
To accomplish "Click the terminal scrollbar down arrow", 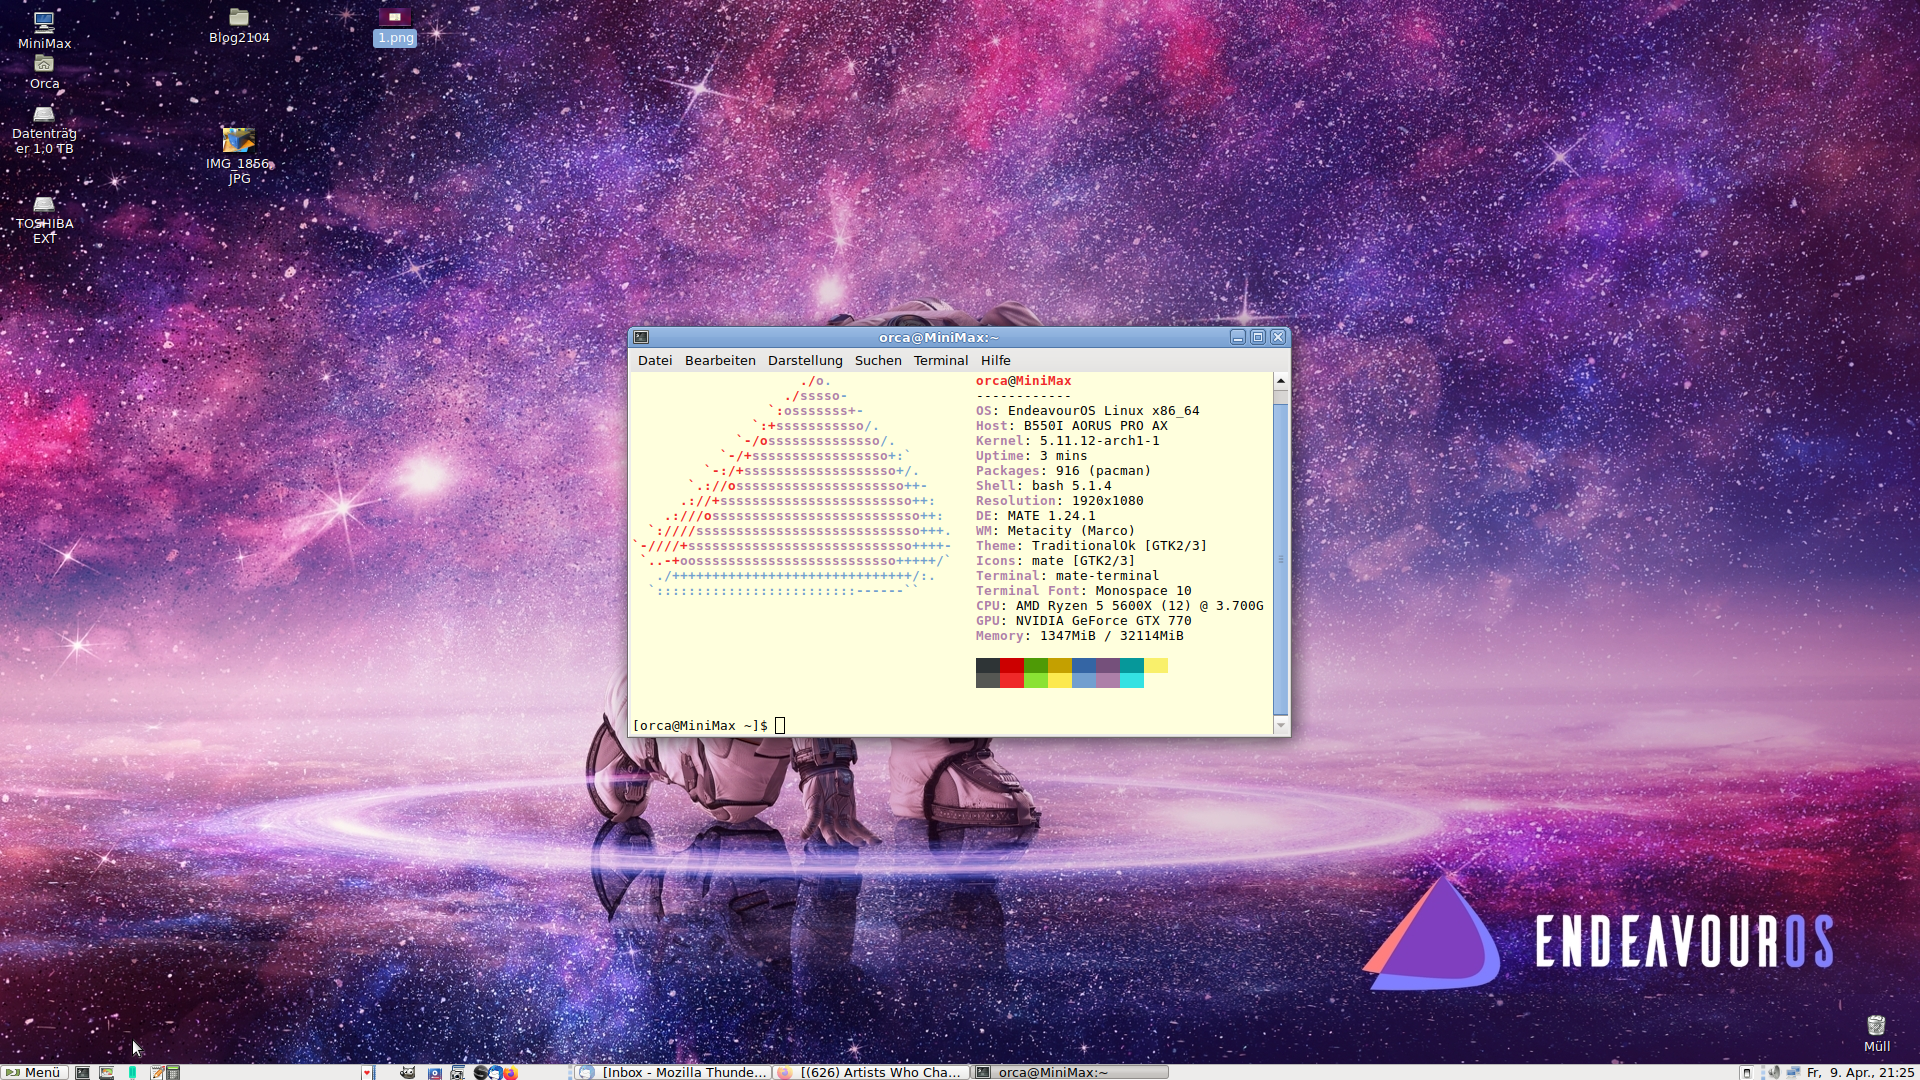I will (x=1281, y=725).
